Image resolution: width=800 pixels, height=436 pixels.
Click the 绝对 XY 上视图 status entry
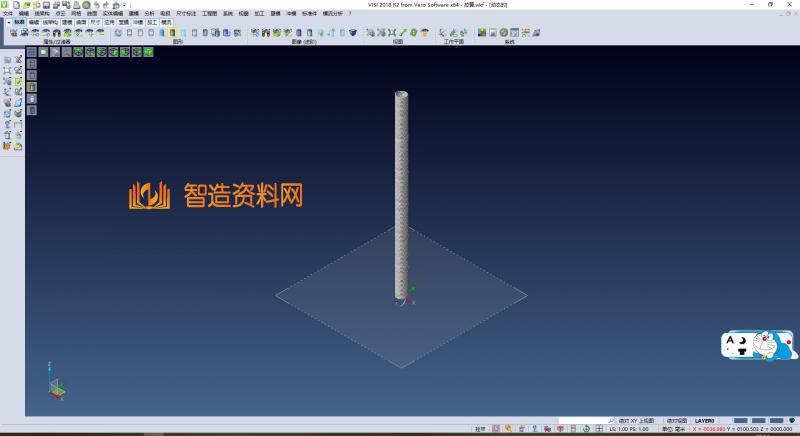point(636,421)
